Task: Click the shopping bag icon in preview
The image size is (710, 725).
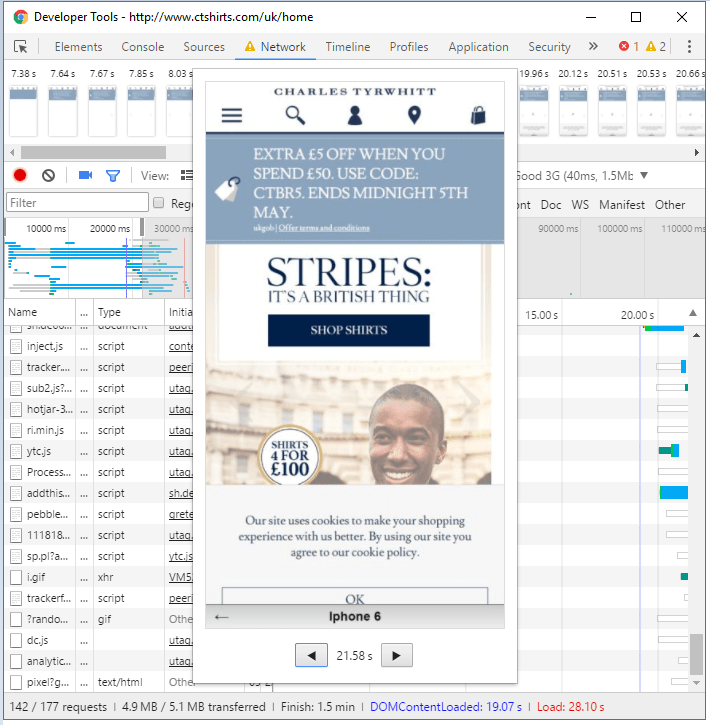Action: click(x=478, y=115)
